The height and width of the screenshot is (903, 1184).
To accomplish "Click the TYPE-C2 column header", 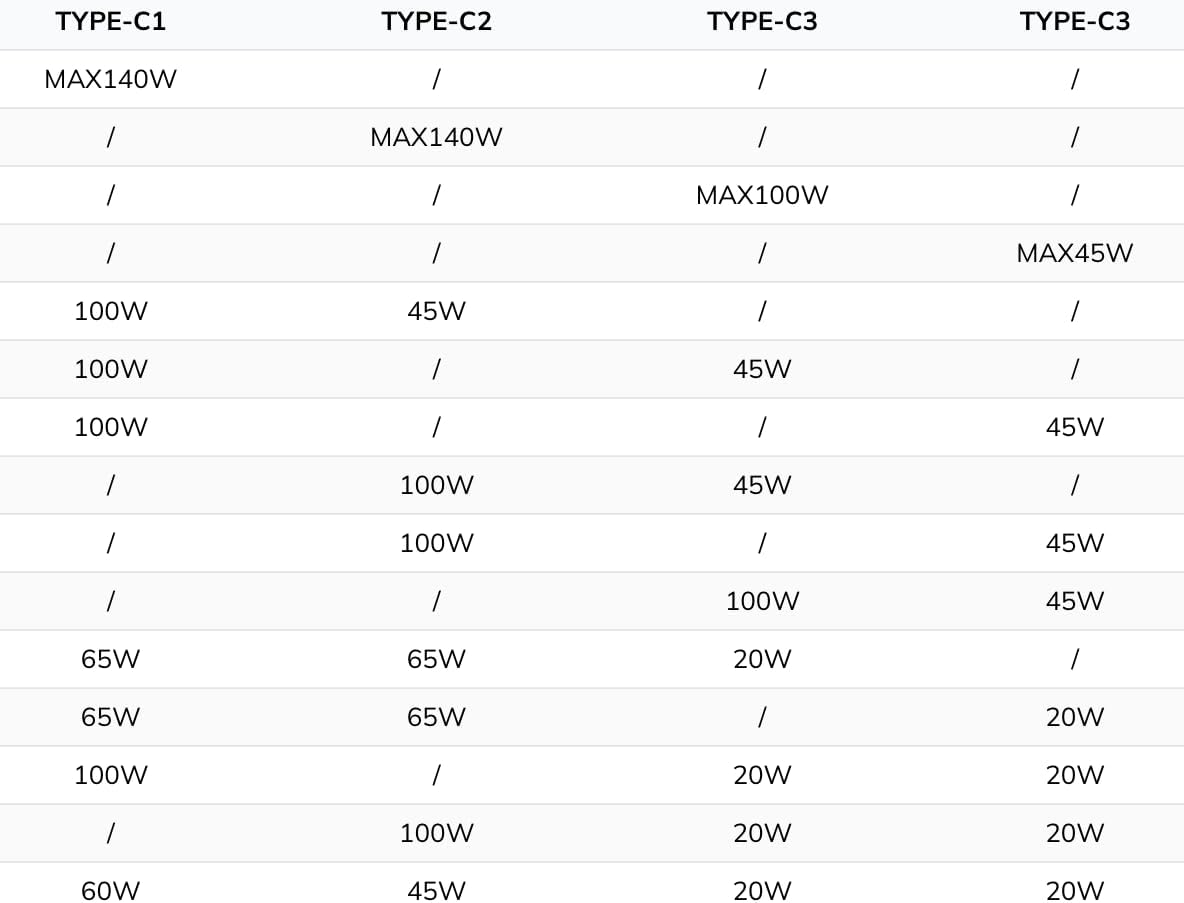I will coord(436,22).
